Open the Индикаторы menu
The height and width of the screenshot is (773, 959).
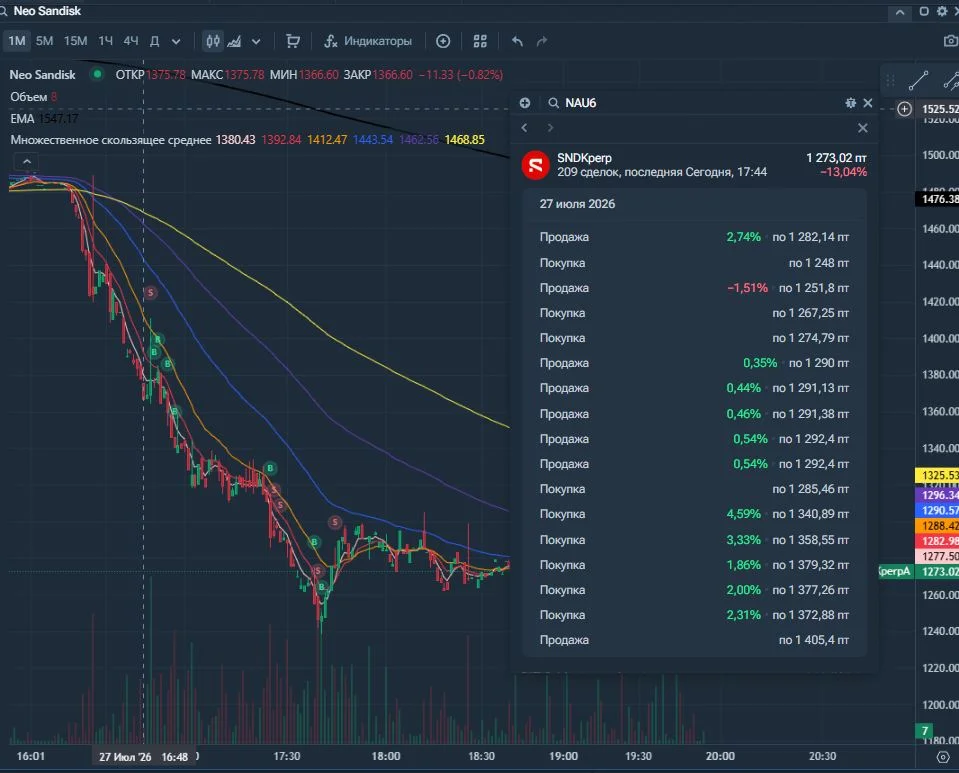click(x=368, y=41)
